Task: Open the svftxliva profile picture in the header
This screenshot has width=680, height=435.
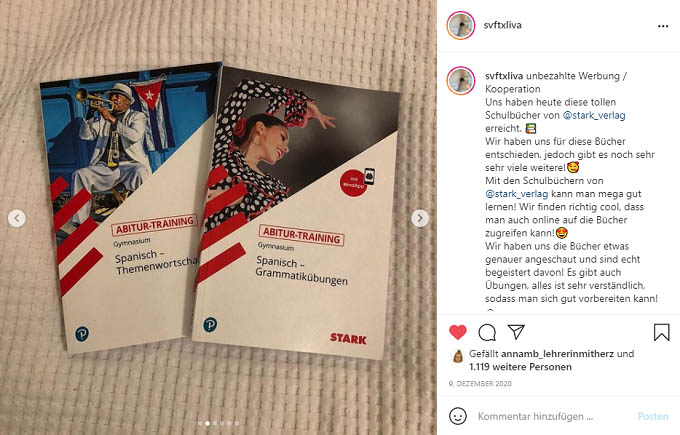Action: pos(461,26)
